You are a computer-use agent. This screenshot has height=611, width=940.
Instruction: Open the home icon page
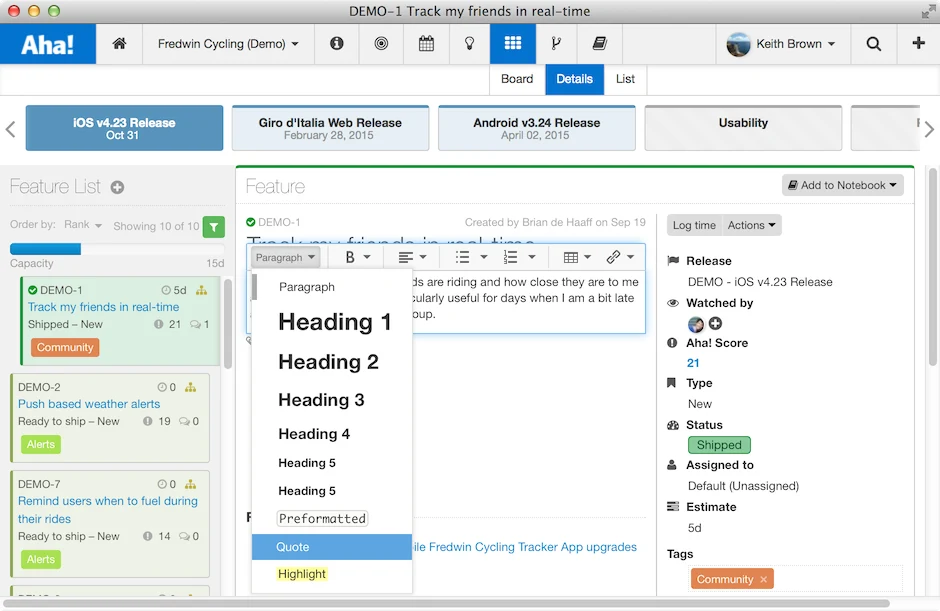click(x=119, y=44)
